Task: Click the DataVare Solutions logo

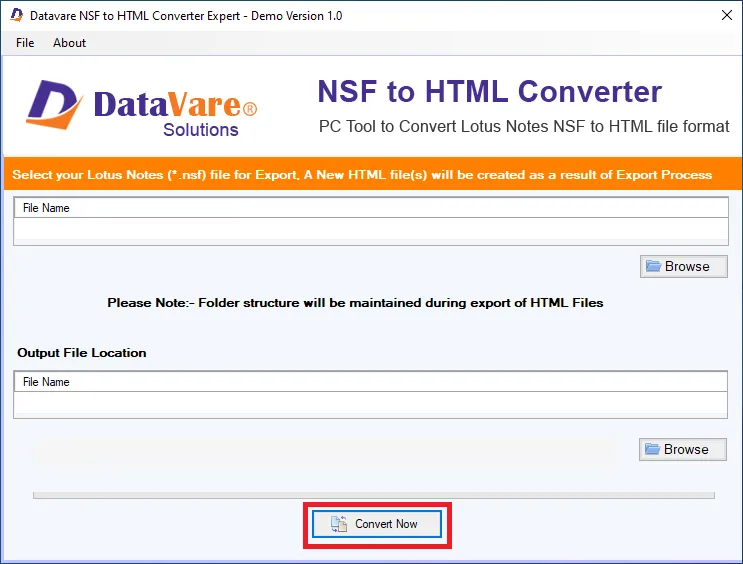Action: (141, 107)
